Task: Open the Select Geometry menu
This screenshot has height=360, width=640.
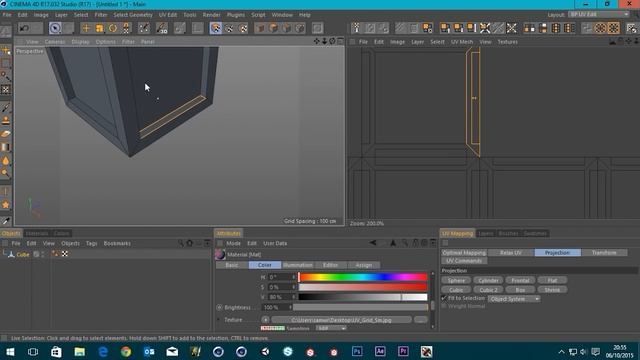Action: [133, 15]
